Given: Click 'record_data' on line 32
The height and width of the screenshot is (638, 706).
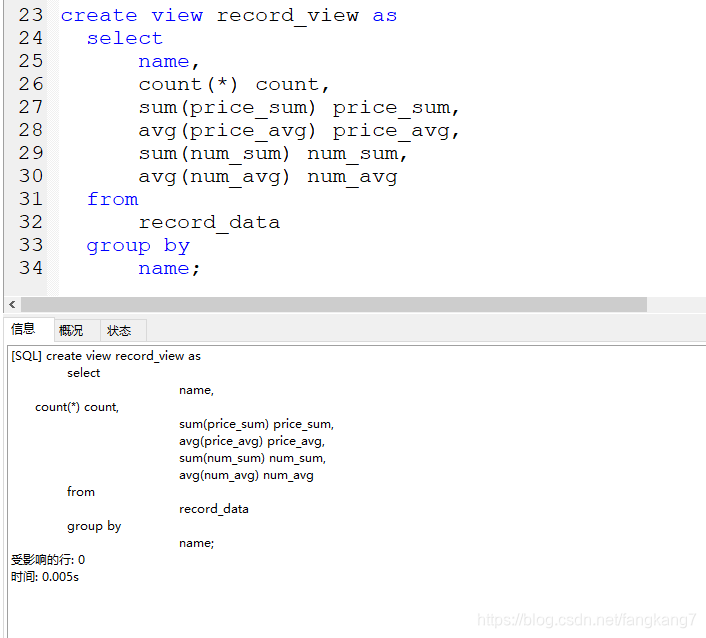Looking at the screenshot, I should coord(209,222).
